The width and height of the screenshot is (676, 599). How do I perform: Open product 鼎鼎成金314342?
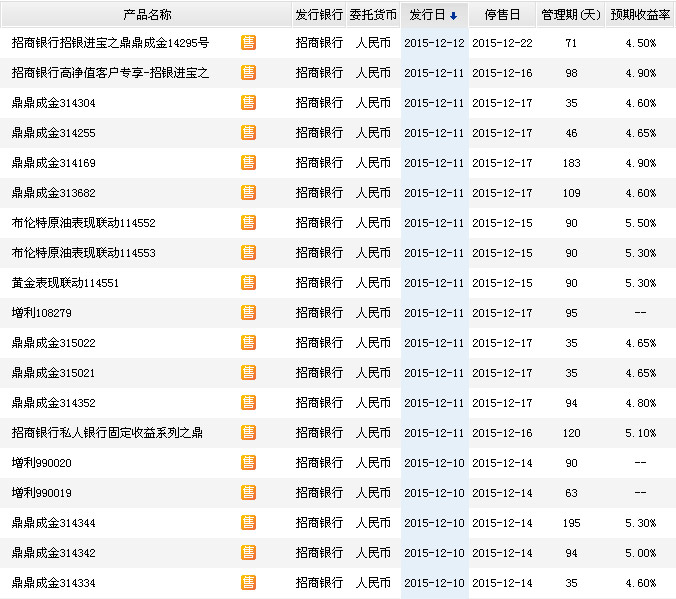pyautogui.click(x=53, y=552)
